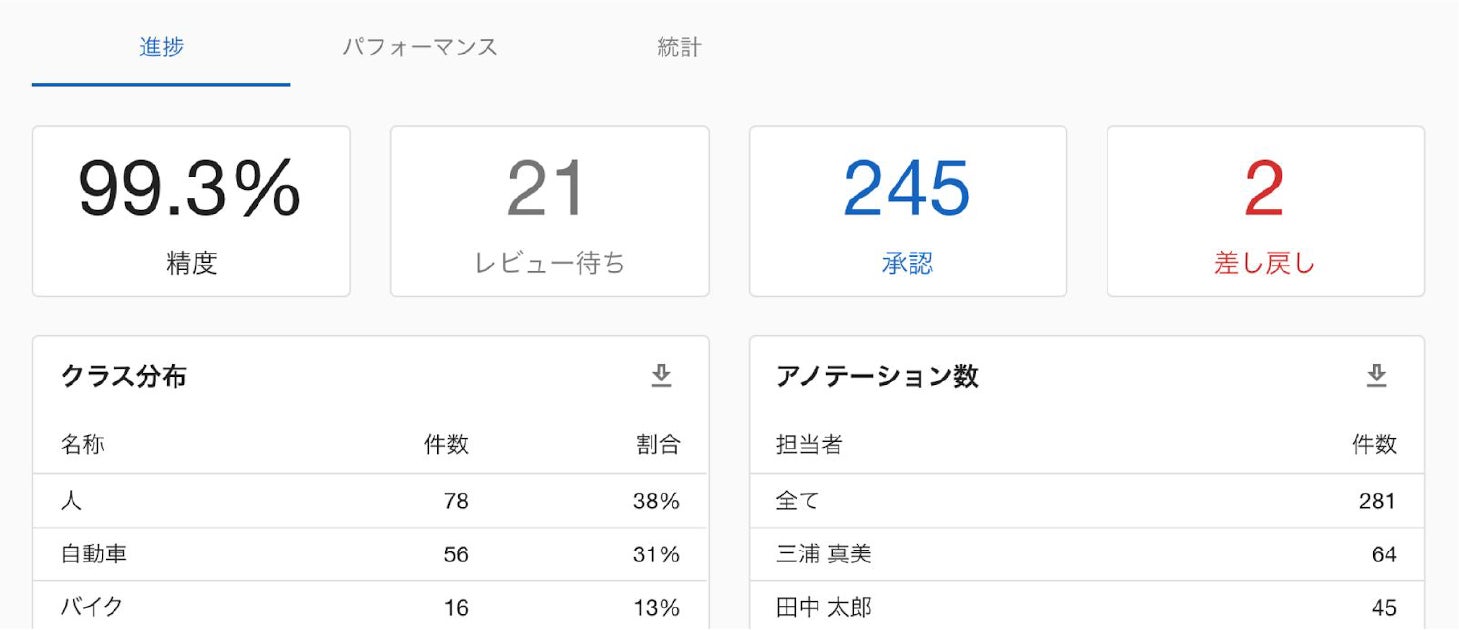Image resolution: width=1459 pixels, height=630 pixels.
Task: Click the 担当者 column header
Action: 809,445
